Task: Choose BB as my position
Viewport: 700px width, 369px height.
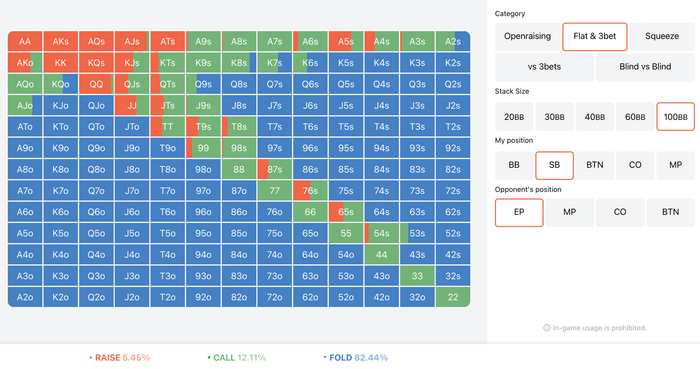Action: pos(514,165)
